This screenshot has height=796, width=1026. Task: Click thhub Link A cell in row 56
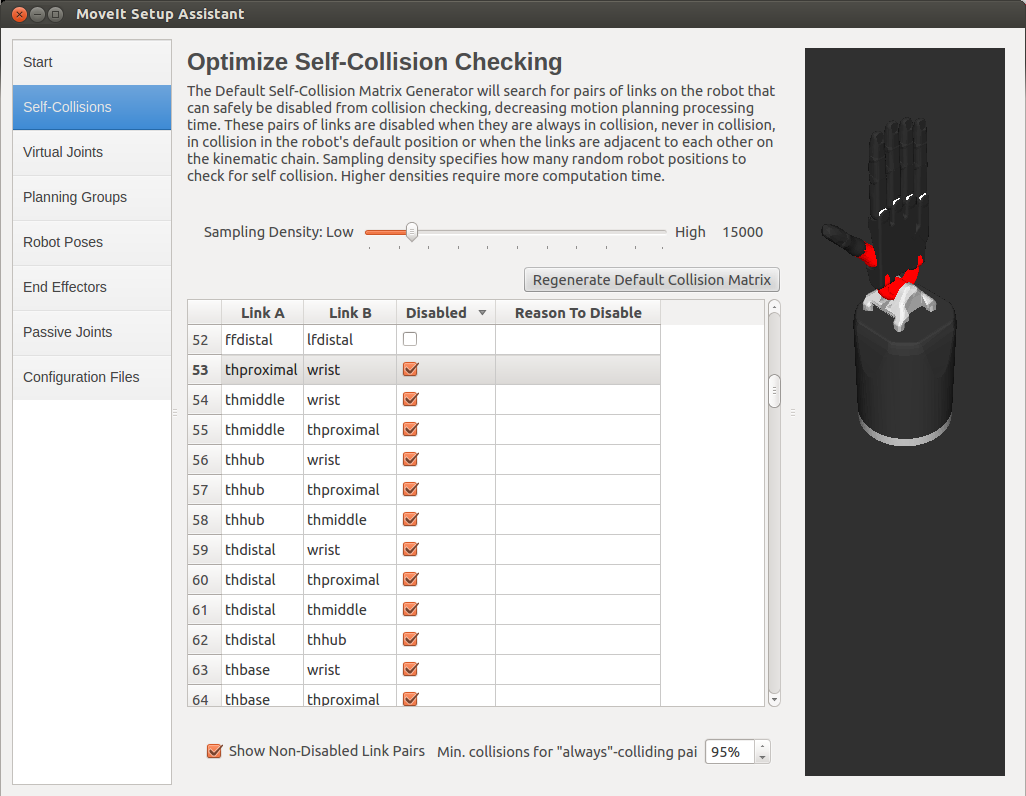pos(262,460)
